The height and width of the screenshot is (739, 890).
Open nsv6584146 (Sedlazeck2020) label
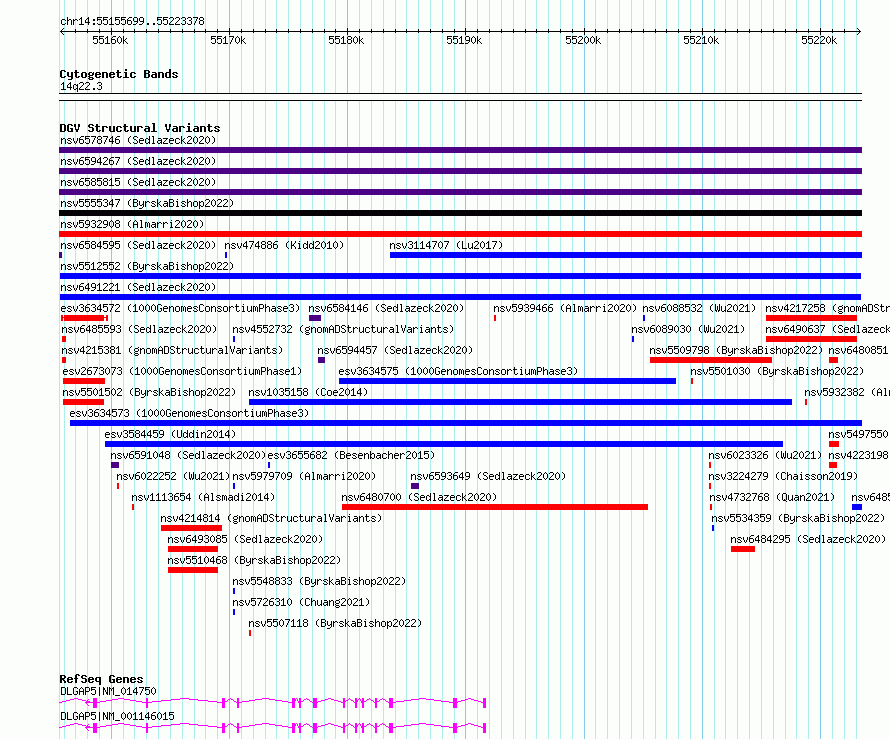coord(386,308)
